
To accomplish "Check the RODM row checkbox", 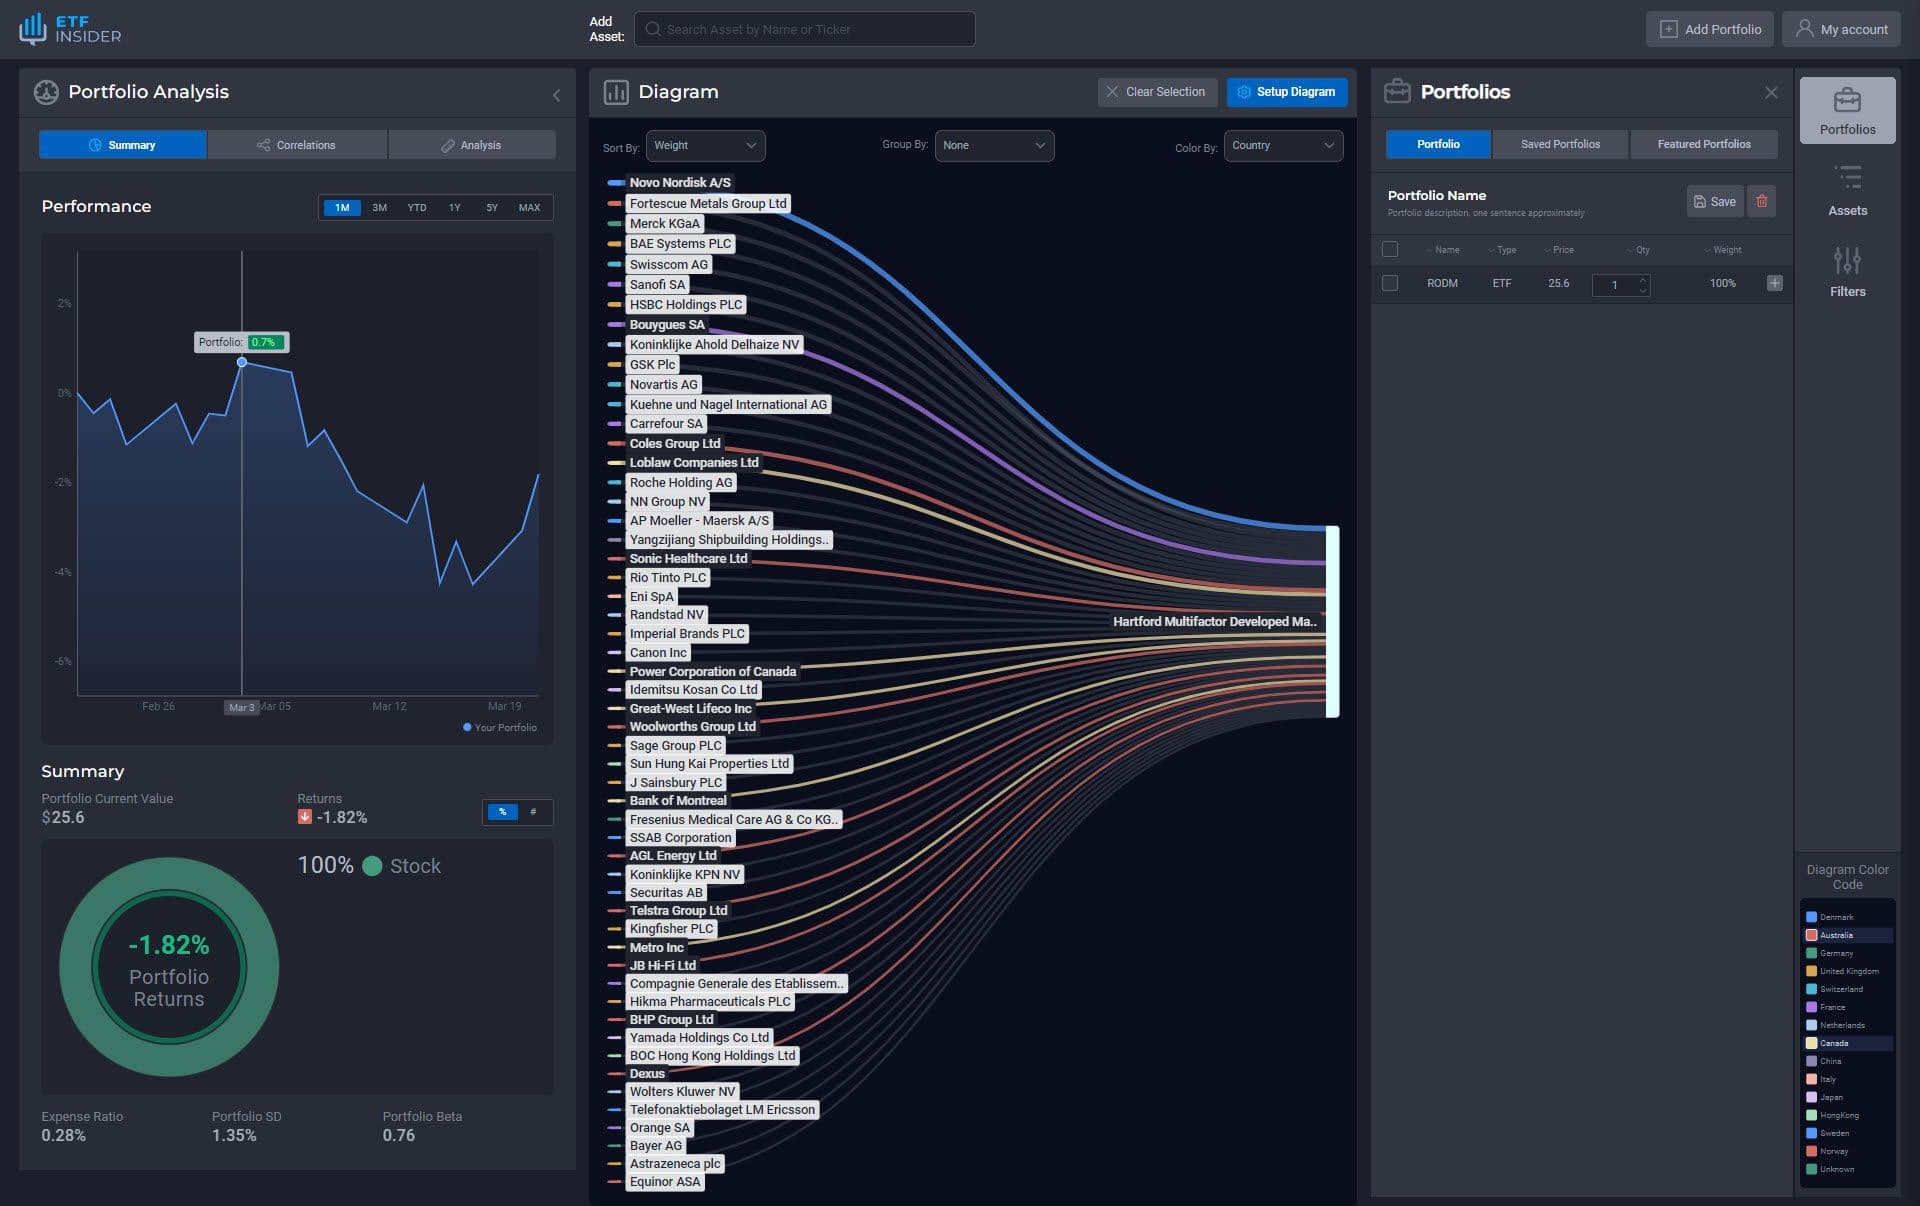I will [1389, 283].
